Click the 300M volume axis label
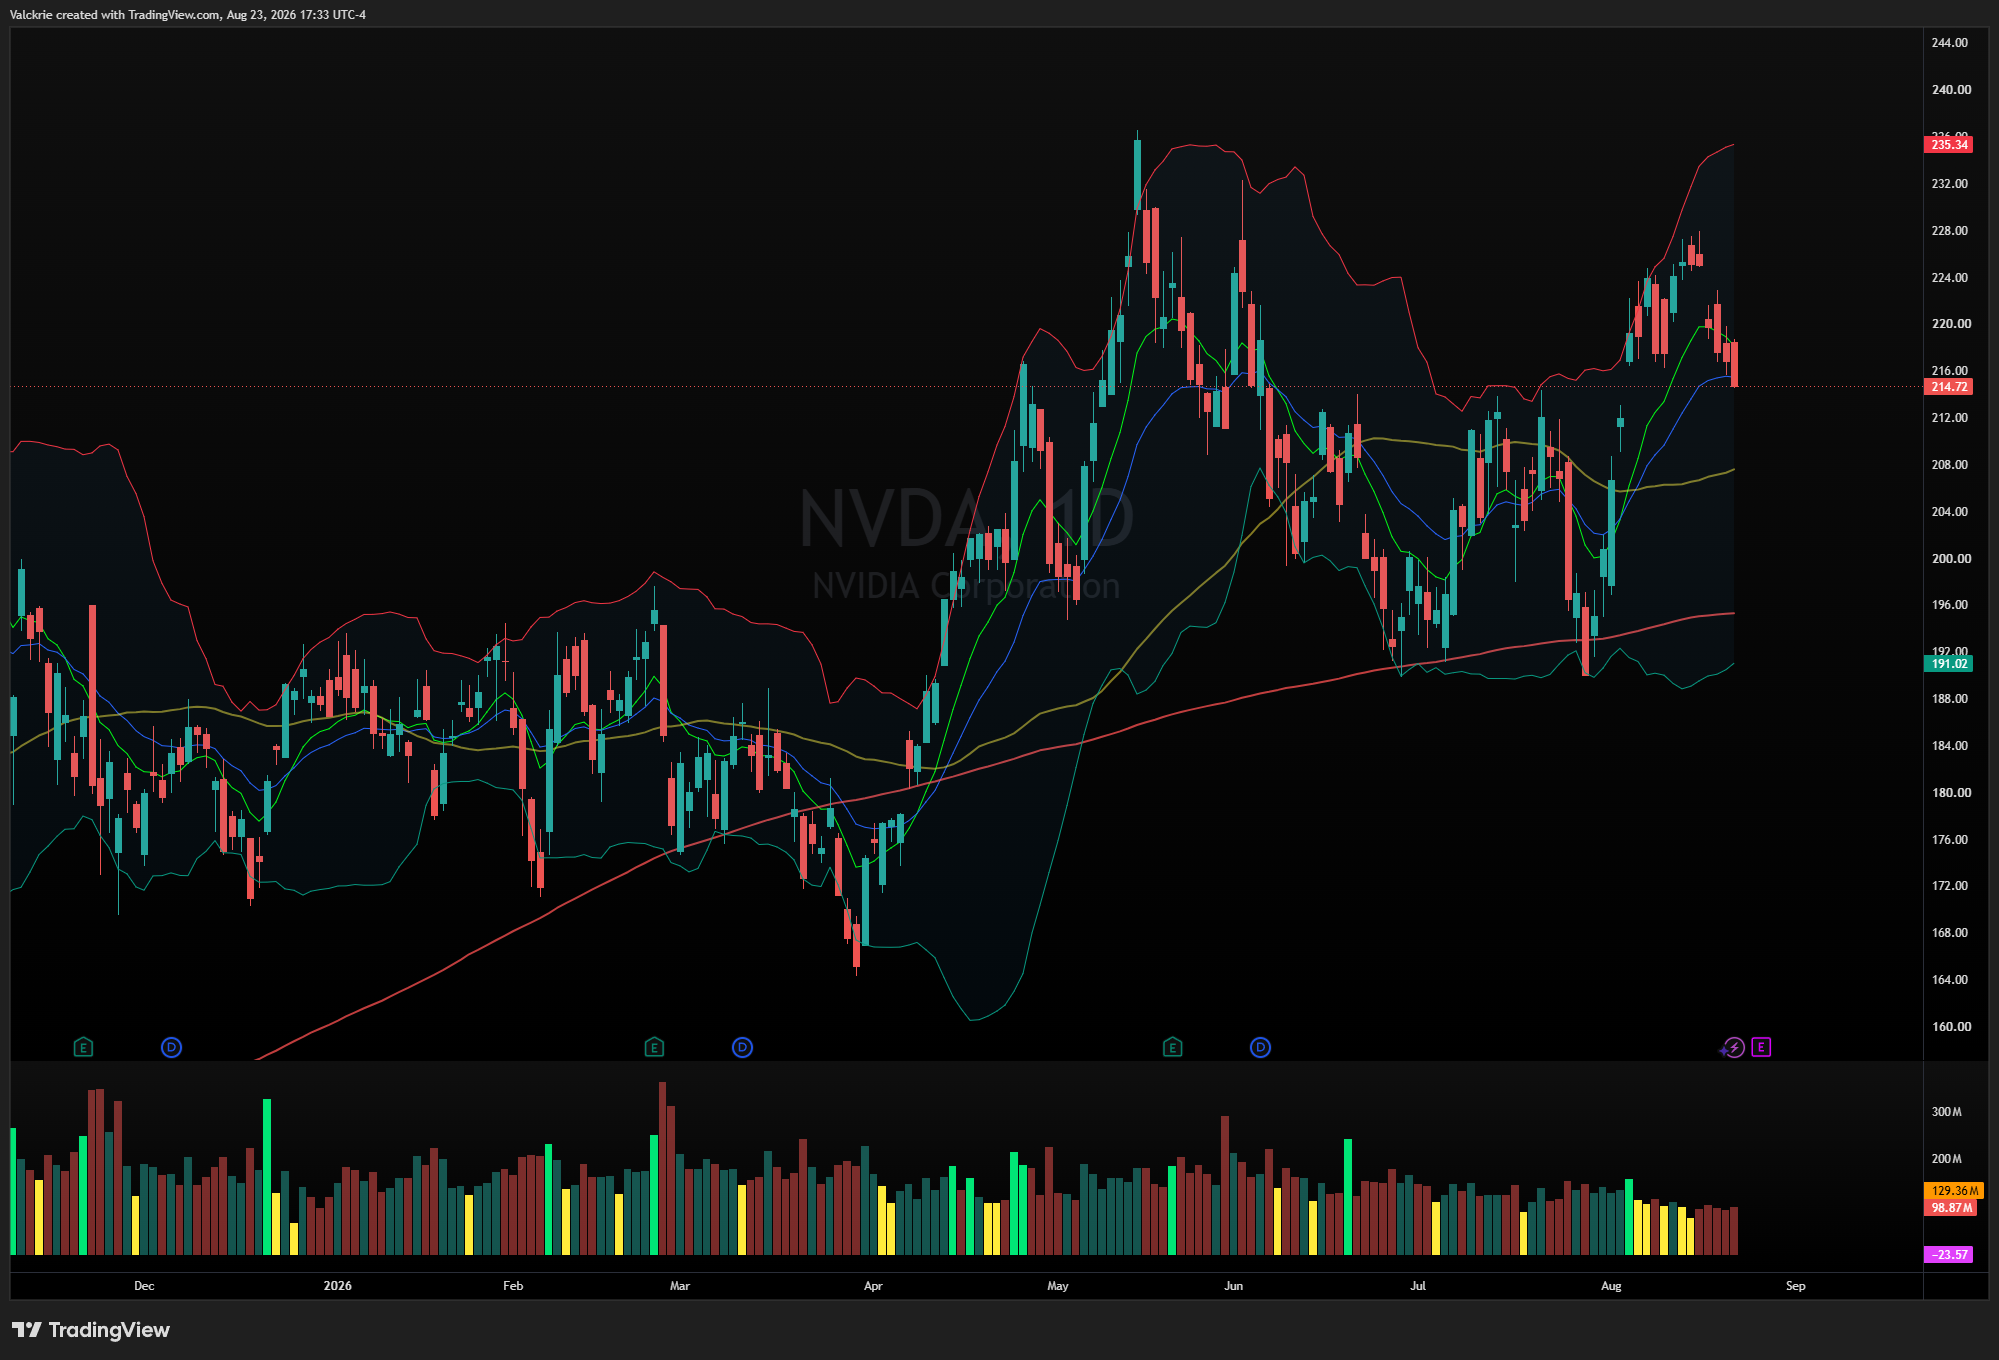 [1946, 1112]
